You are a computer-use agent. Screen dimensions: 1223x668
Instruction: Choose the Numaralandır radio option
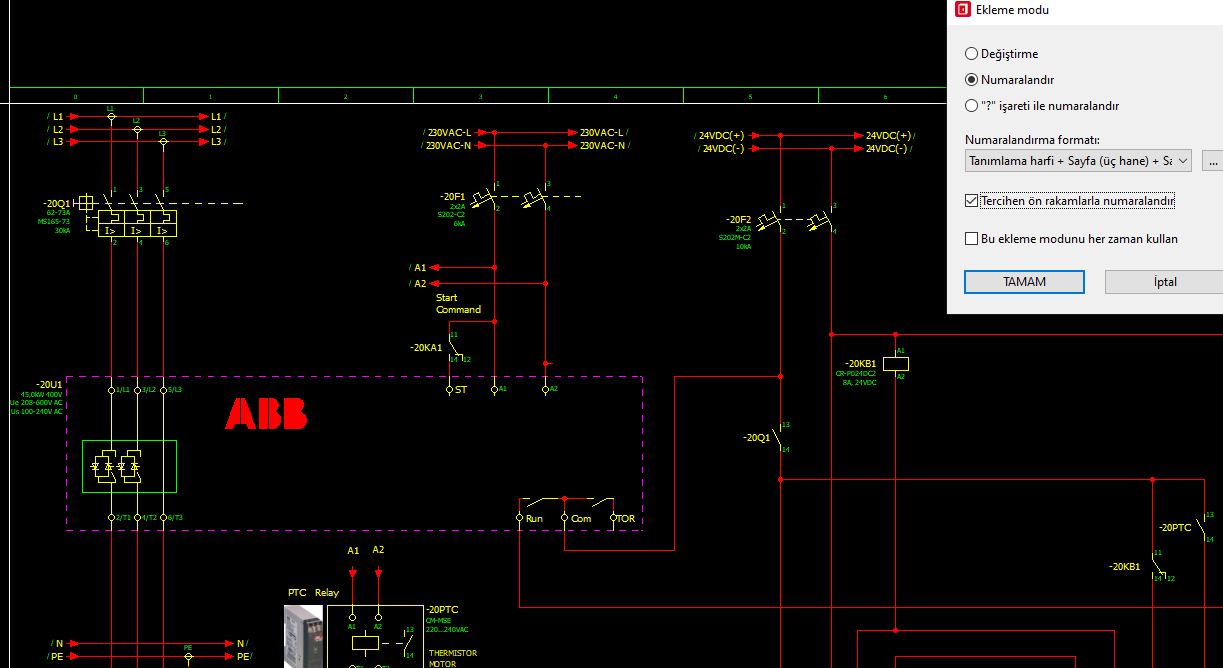click(x=1010, y=80)
